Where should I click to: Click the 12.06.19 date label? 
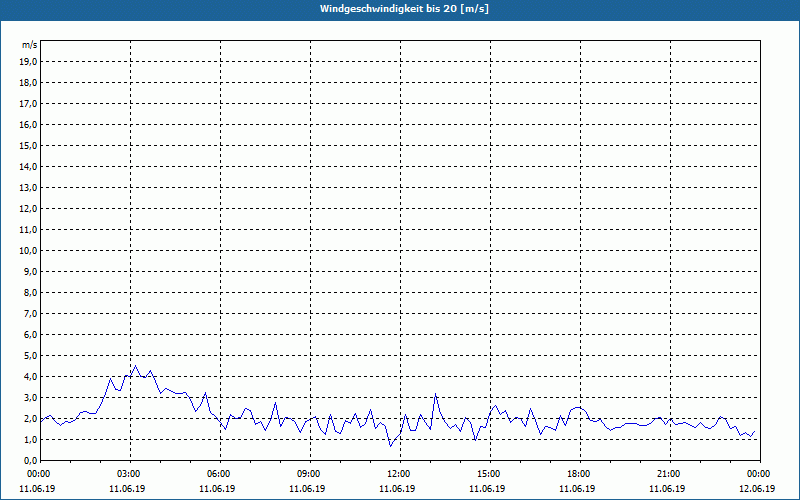coord(757,488)
